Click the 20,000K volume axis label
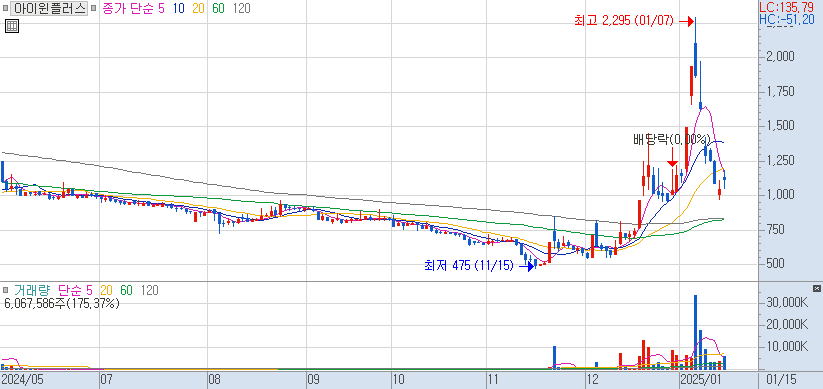The width and height of the screenshot is (823, 389). point(787,324)
